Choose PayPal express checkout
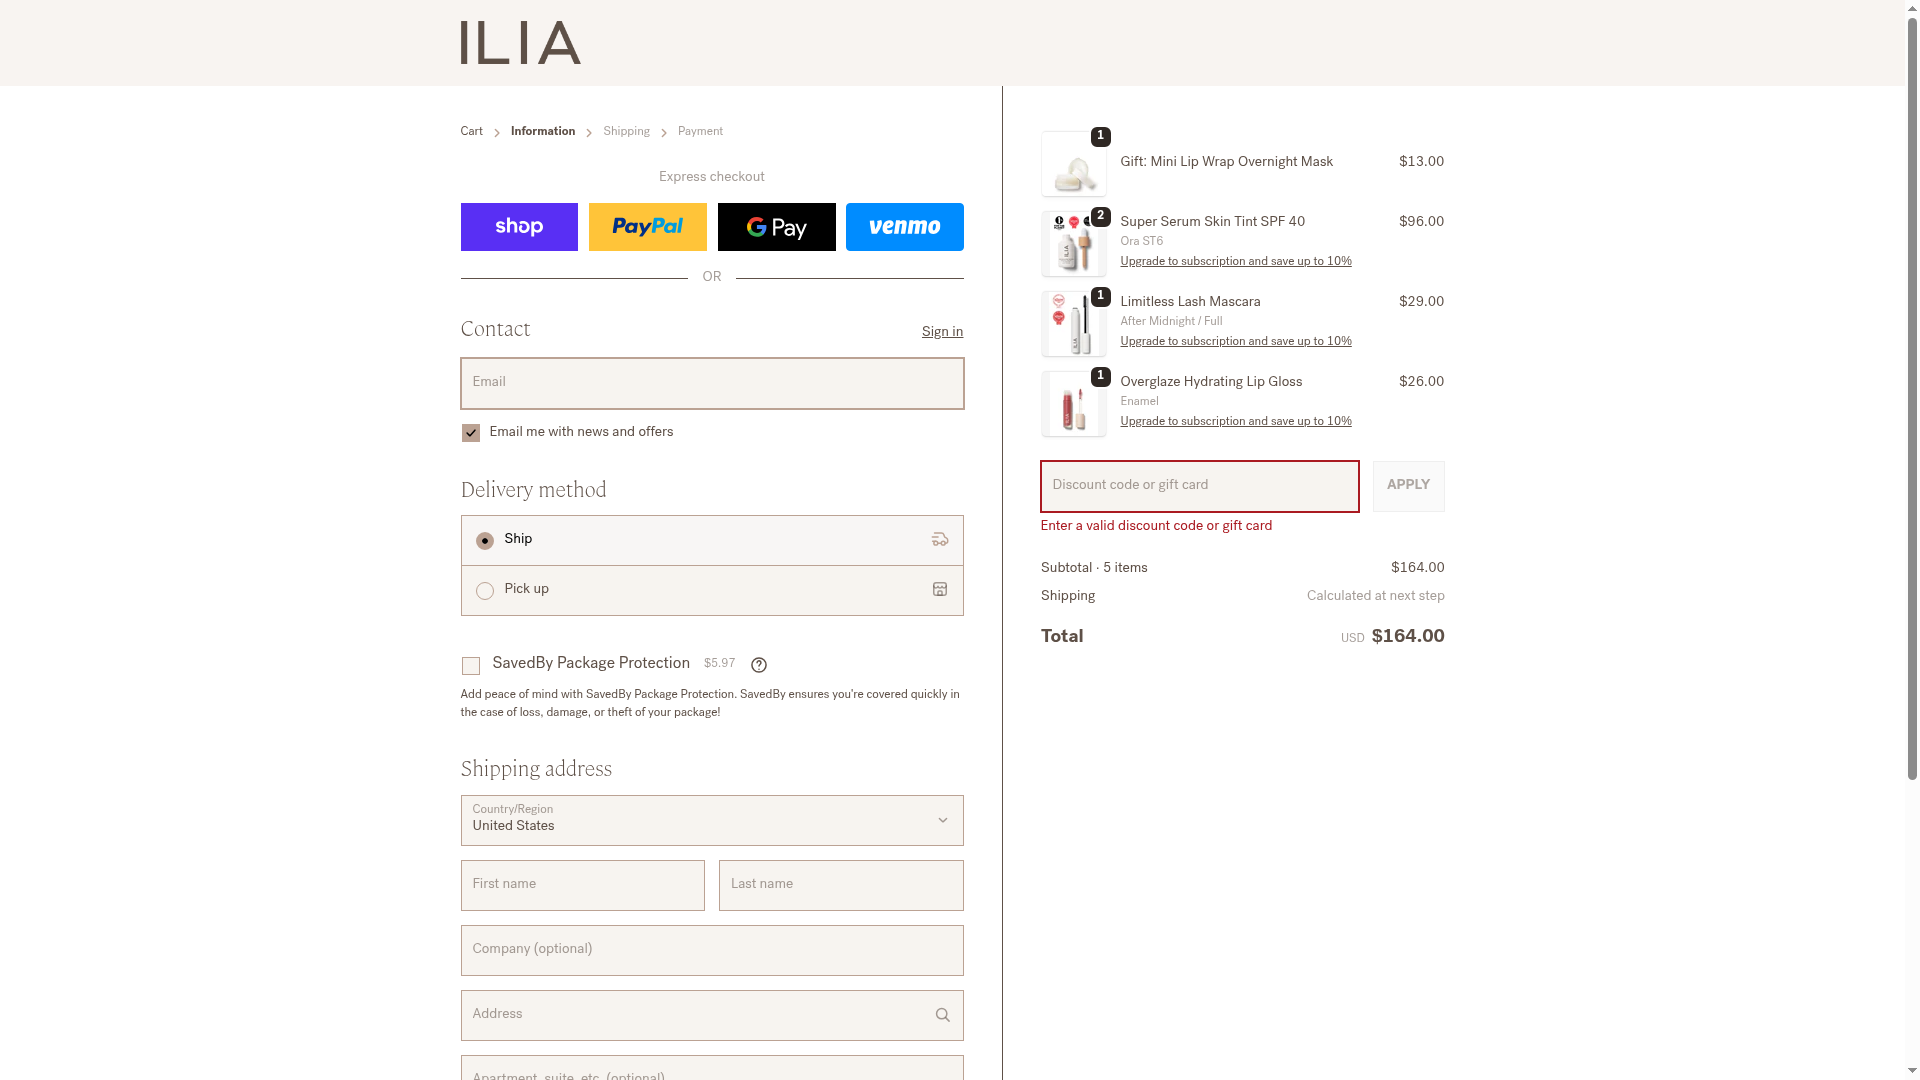 click(647, 227)
